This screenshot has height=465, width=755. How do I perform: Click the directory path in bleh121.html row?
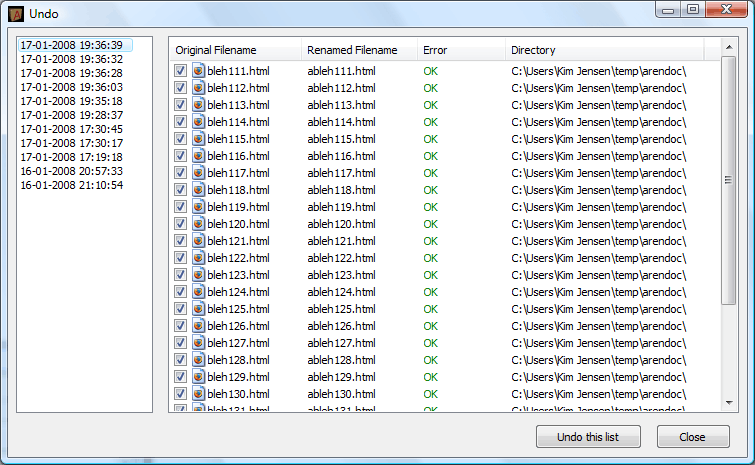coord(599,241)
